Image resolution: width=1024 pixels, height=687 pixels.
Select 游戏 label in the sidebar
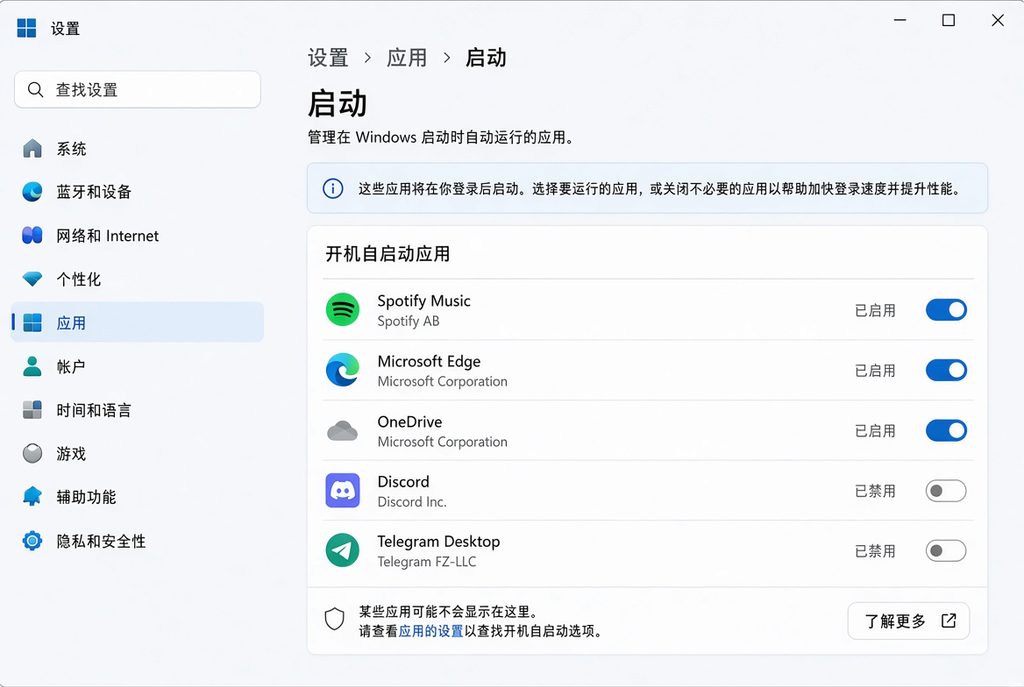[71, 453]
